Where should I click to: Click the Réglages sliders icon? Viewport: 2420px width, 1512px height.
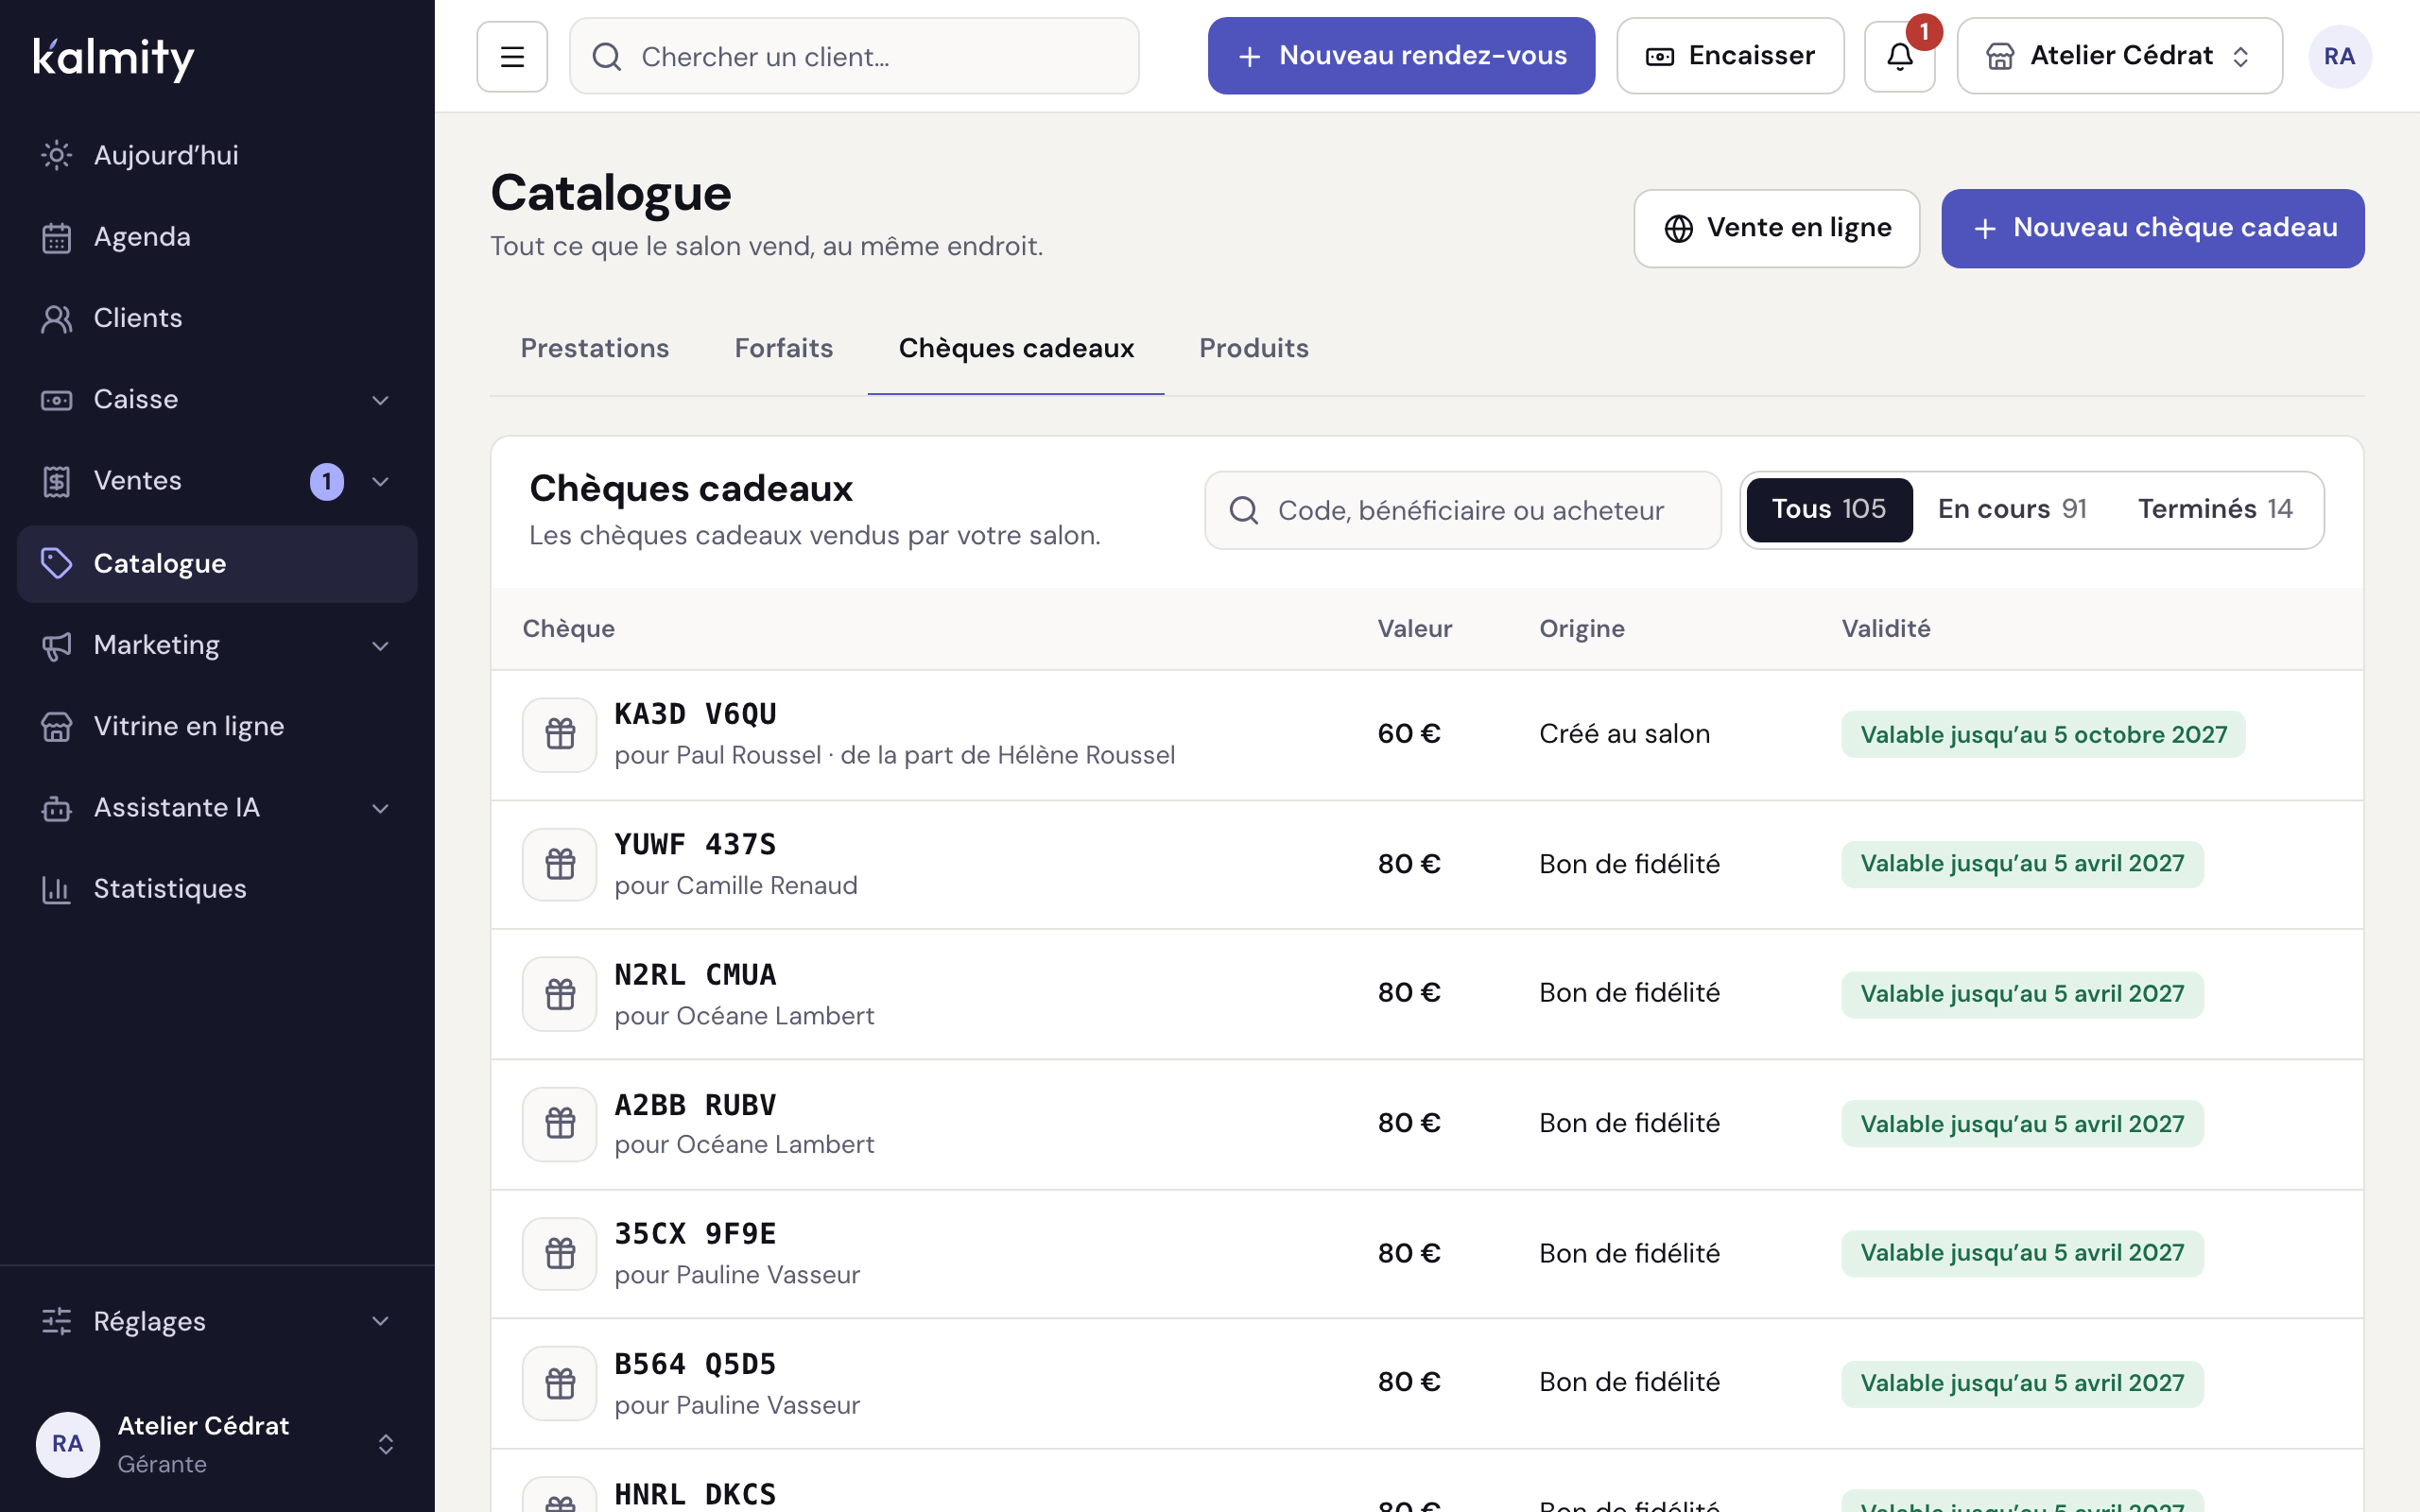[57, 1321]
